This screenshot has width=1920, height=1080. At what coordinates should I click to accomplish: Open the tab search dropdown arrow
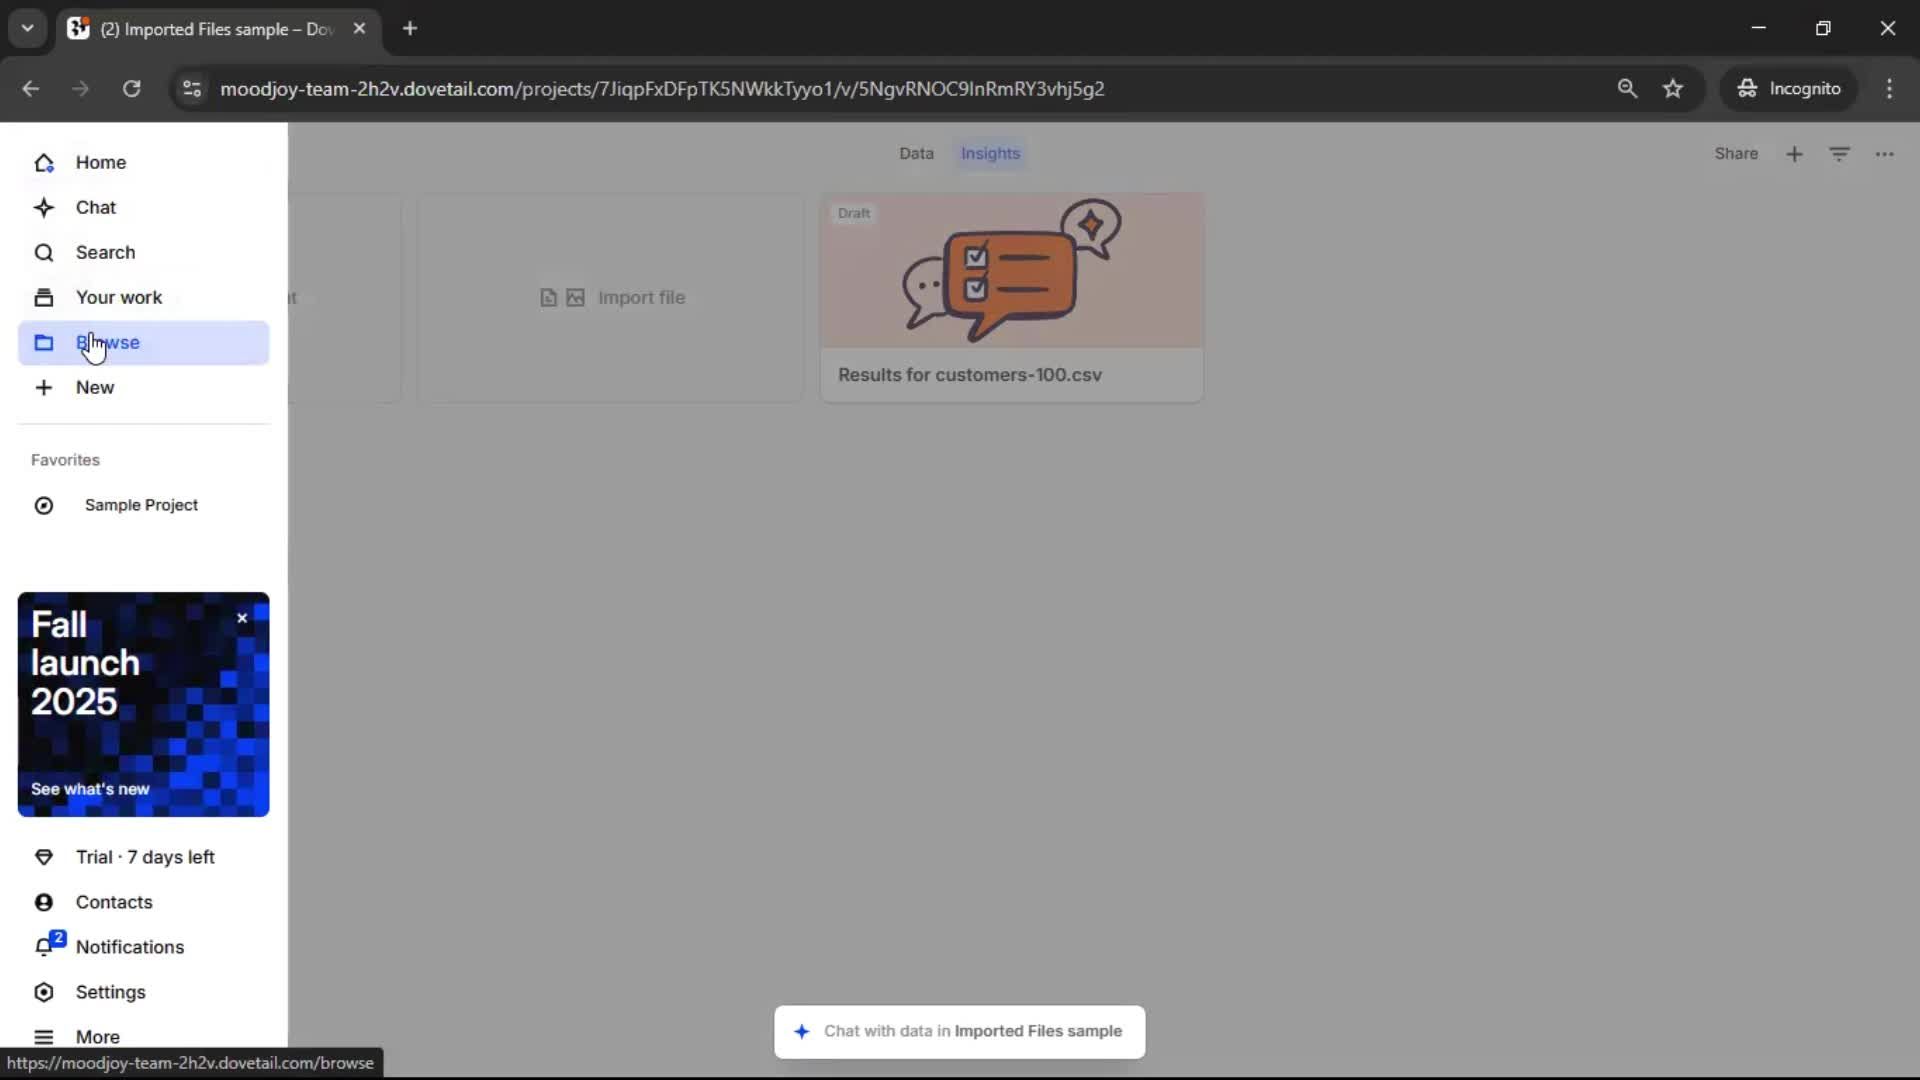[x=27, y=28]
